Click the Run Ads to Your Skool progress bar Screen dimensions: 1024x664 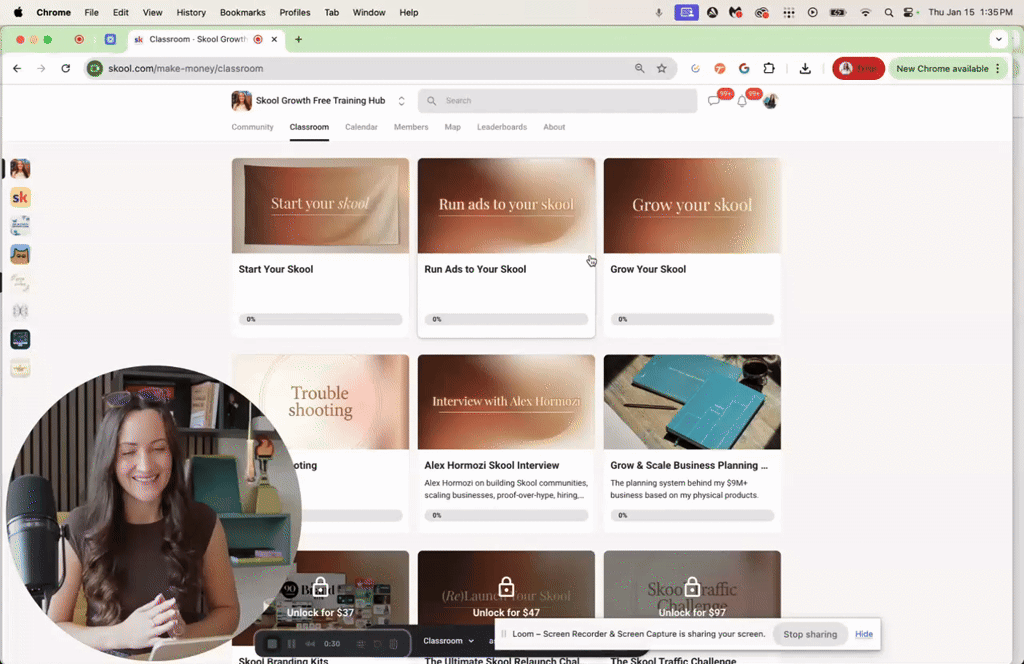click(x=506, y=319)
